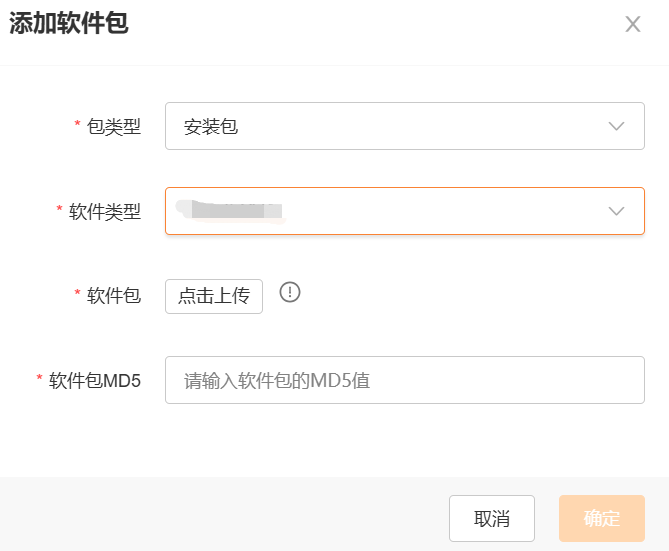669x551 pixels.
Task: Click the 确定 button
Action: point(602,519)
